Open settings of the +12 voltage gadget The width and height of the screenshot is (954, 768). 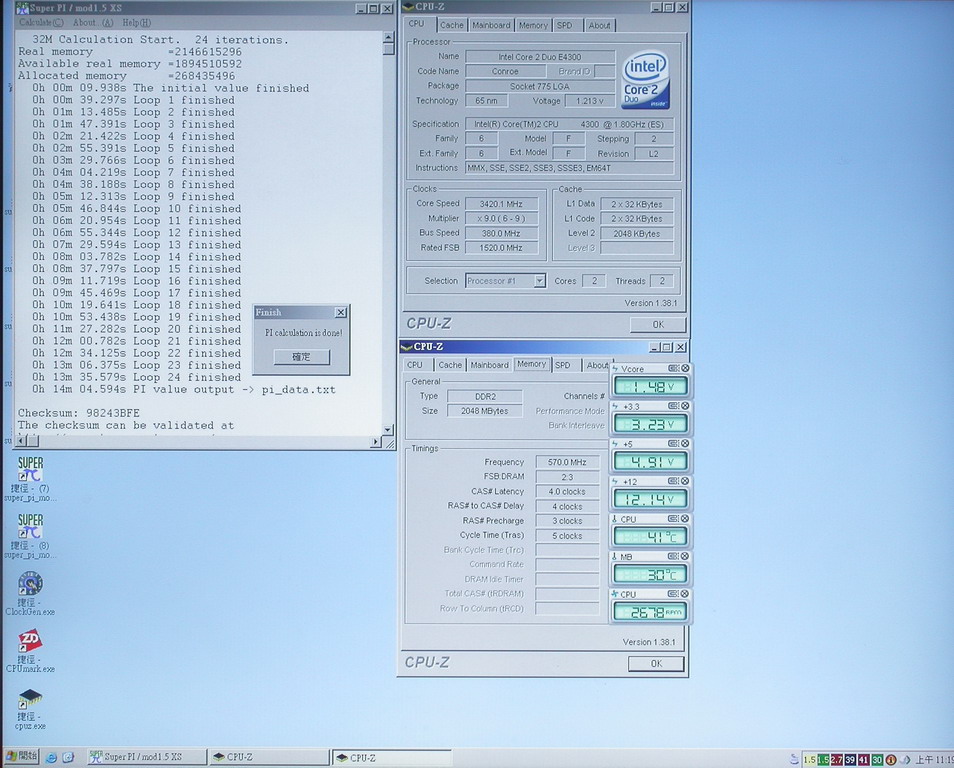(674, 481)
